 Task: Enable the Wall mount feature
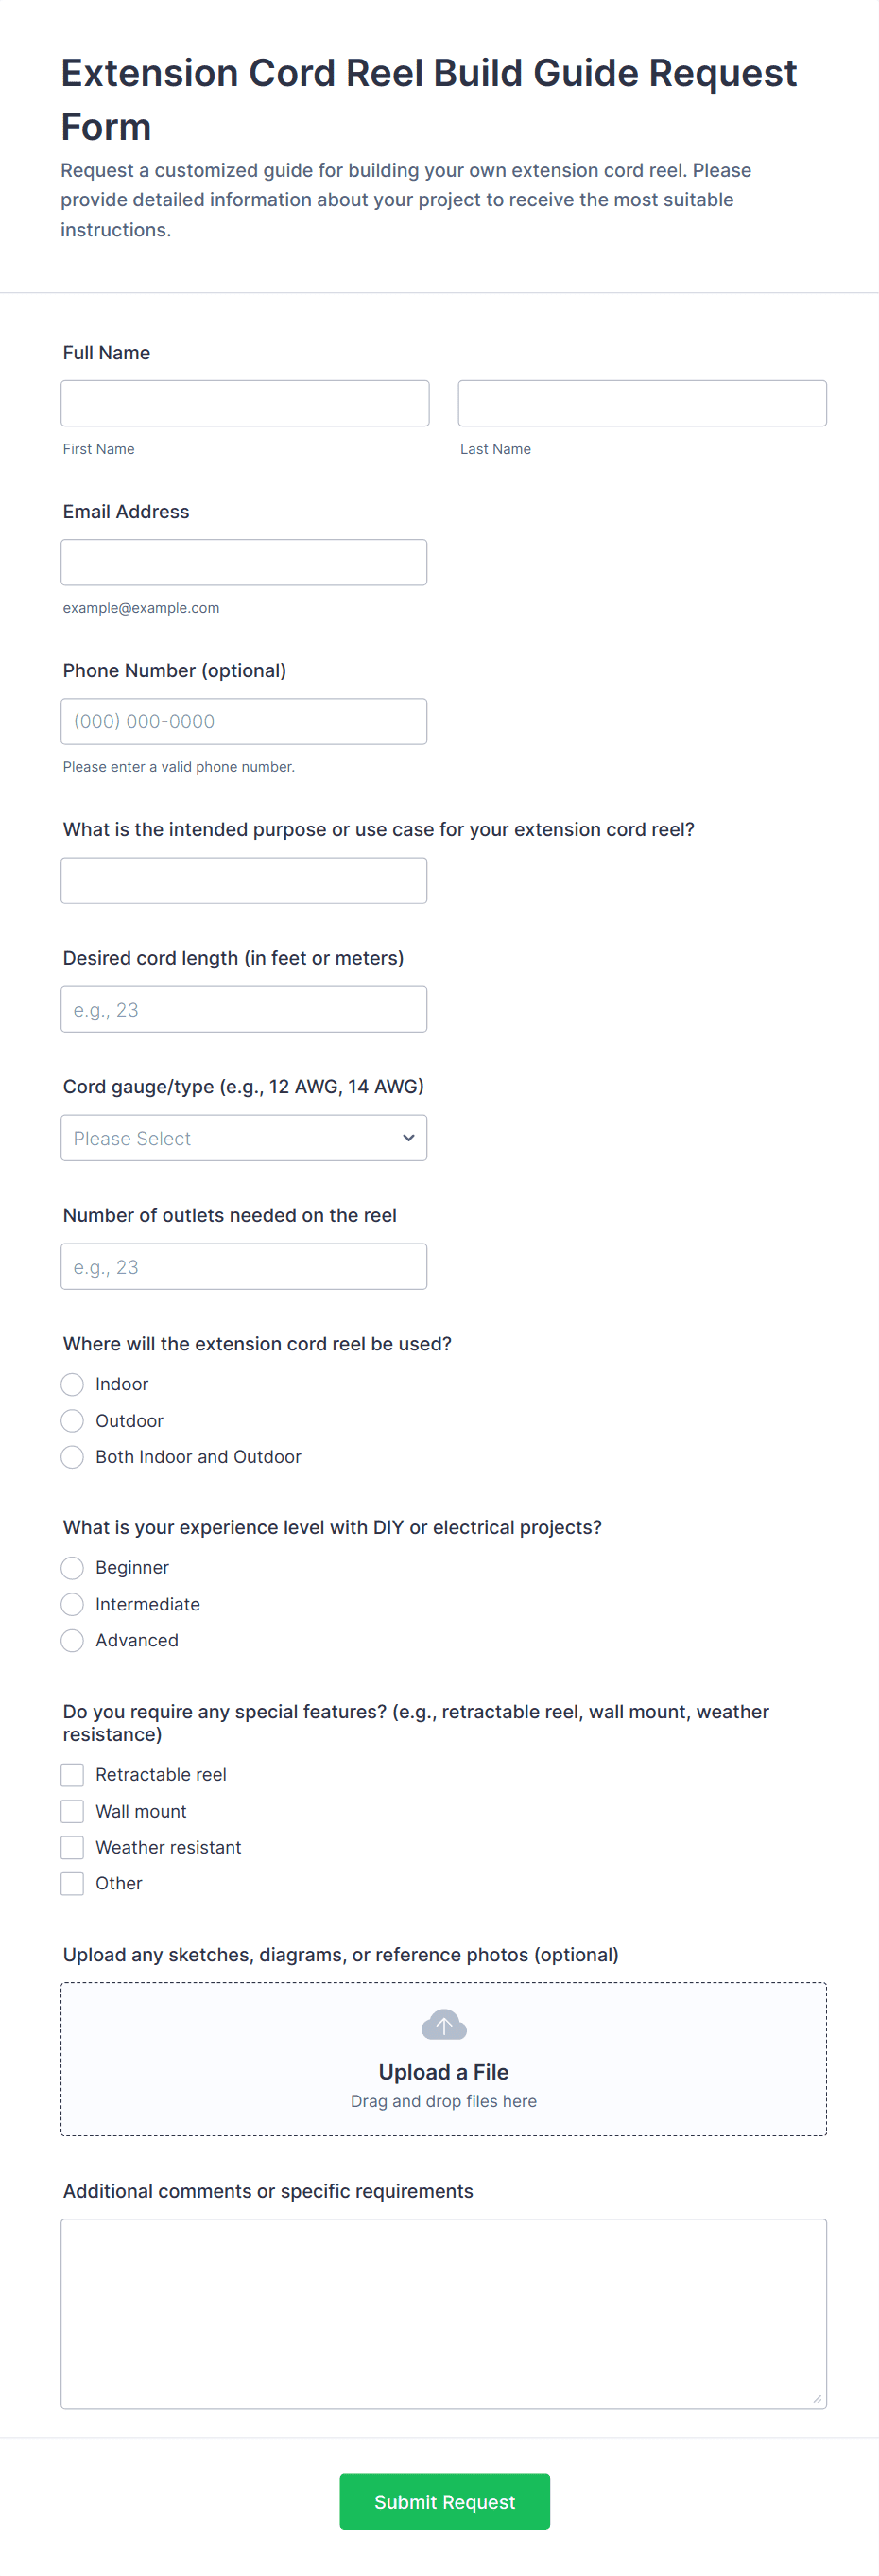click(x=72, y=1811)
